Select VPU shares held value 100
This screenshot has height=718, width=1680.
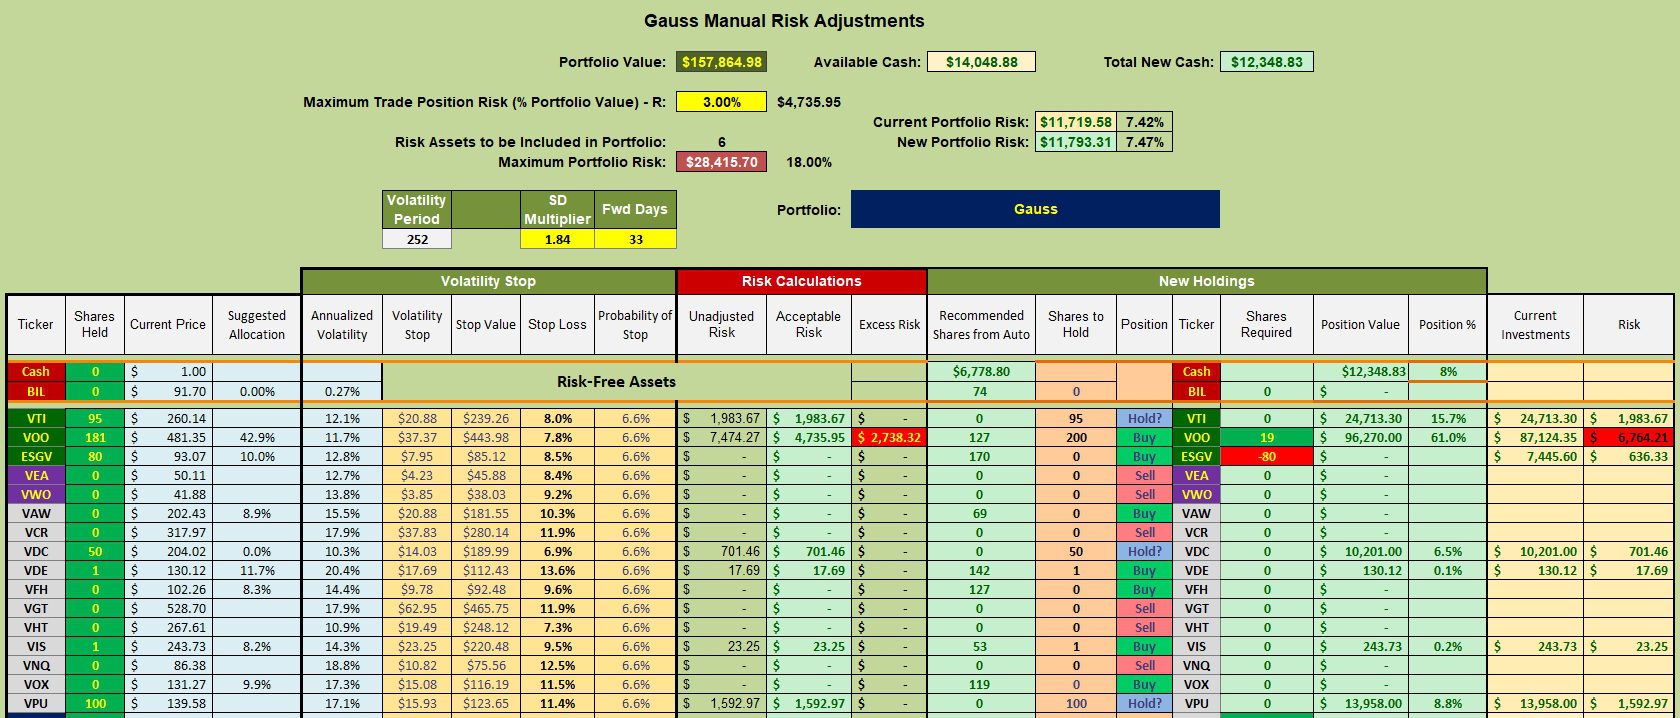tap(95, 703)
